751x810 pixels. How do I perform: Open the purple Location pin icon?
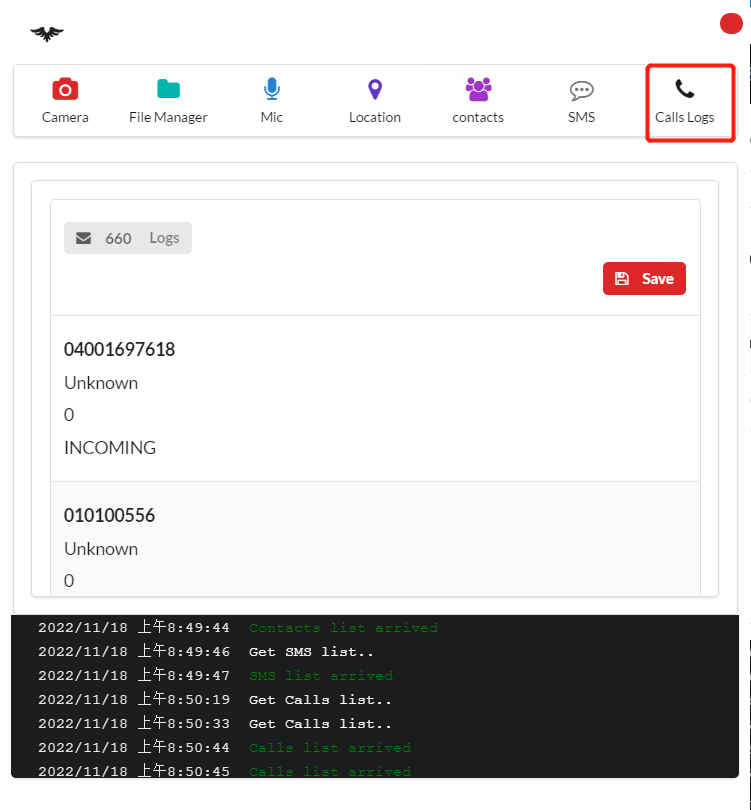pyautogui.click(x=375, y=90)
